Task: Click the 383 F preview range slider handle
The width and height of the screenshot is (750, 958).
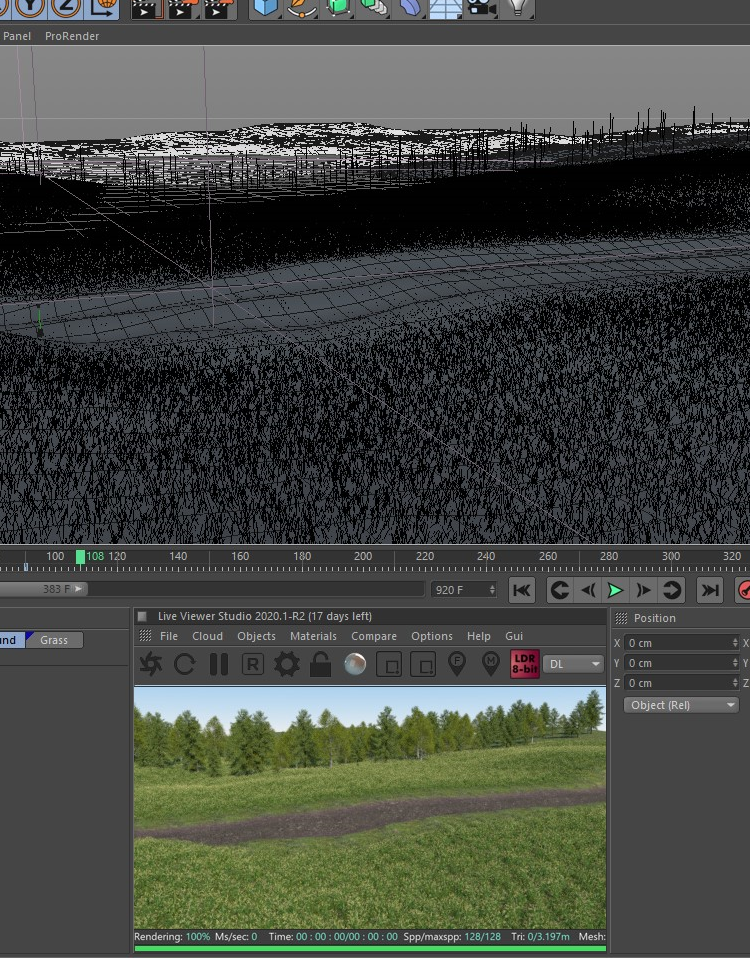Action: pos(79,589)
